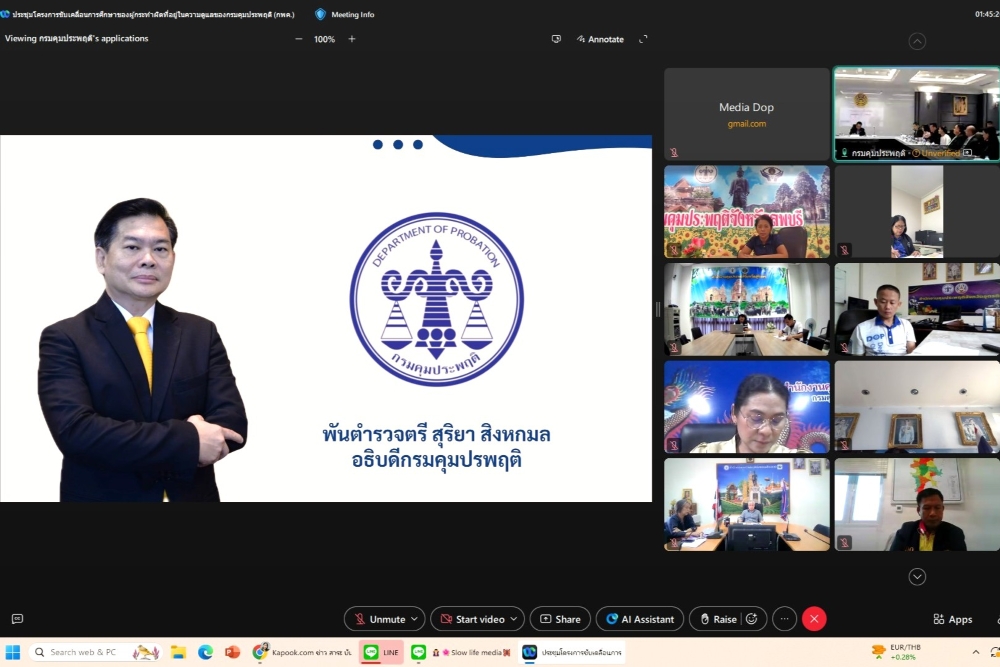Switch to Chrome Kapook.com taskbar window
The image size is (1000, 667).
[x=302, y=652]
